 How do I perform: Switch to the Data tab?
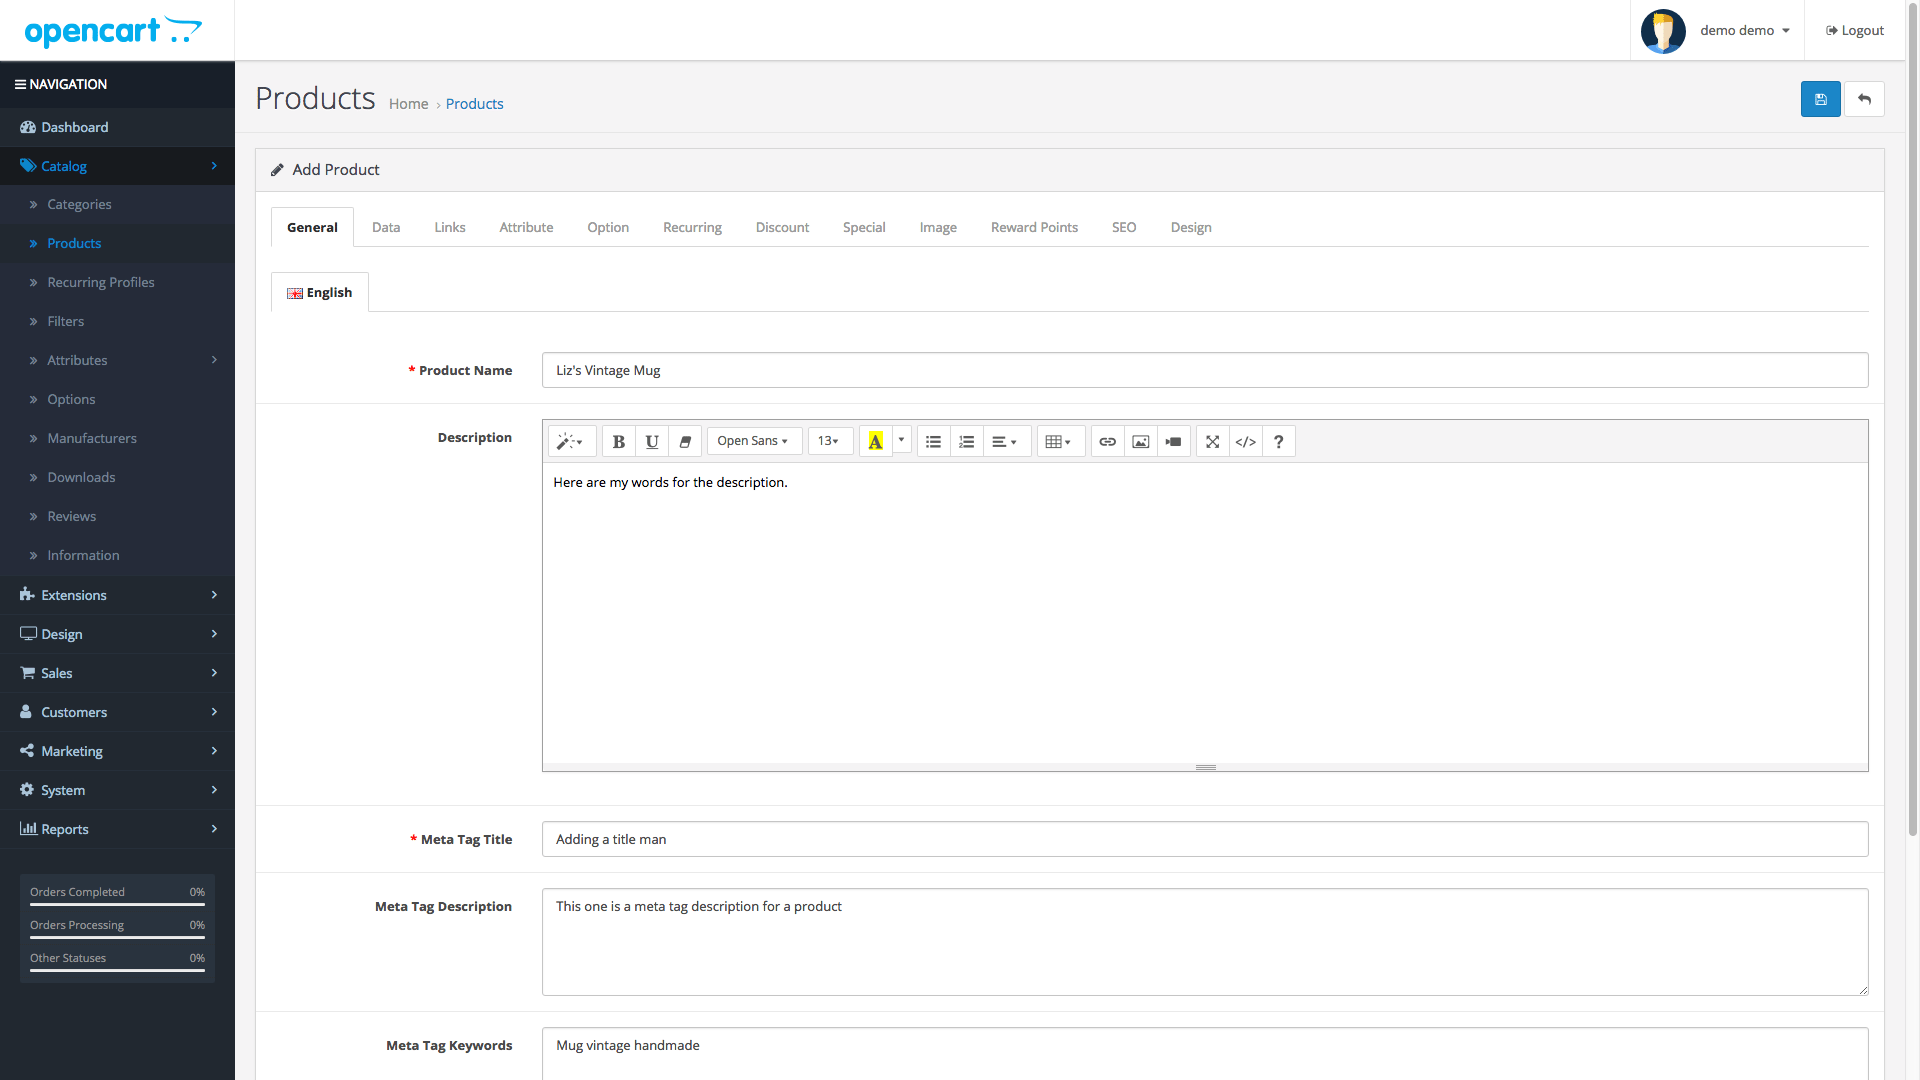click(x=386, y=227)
